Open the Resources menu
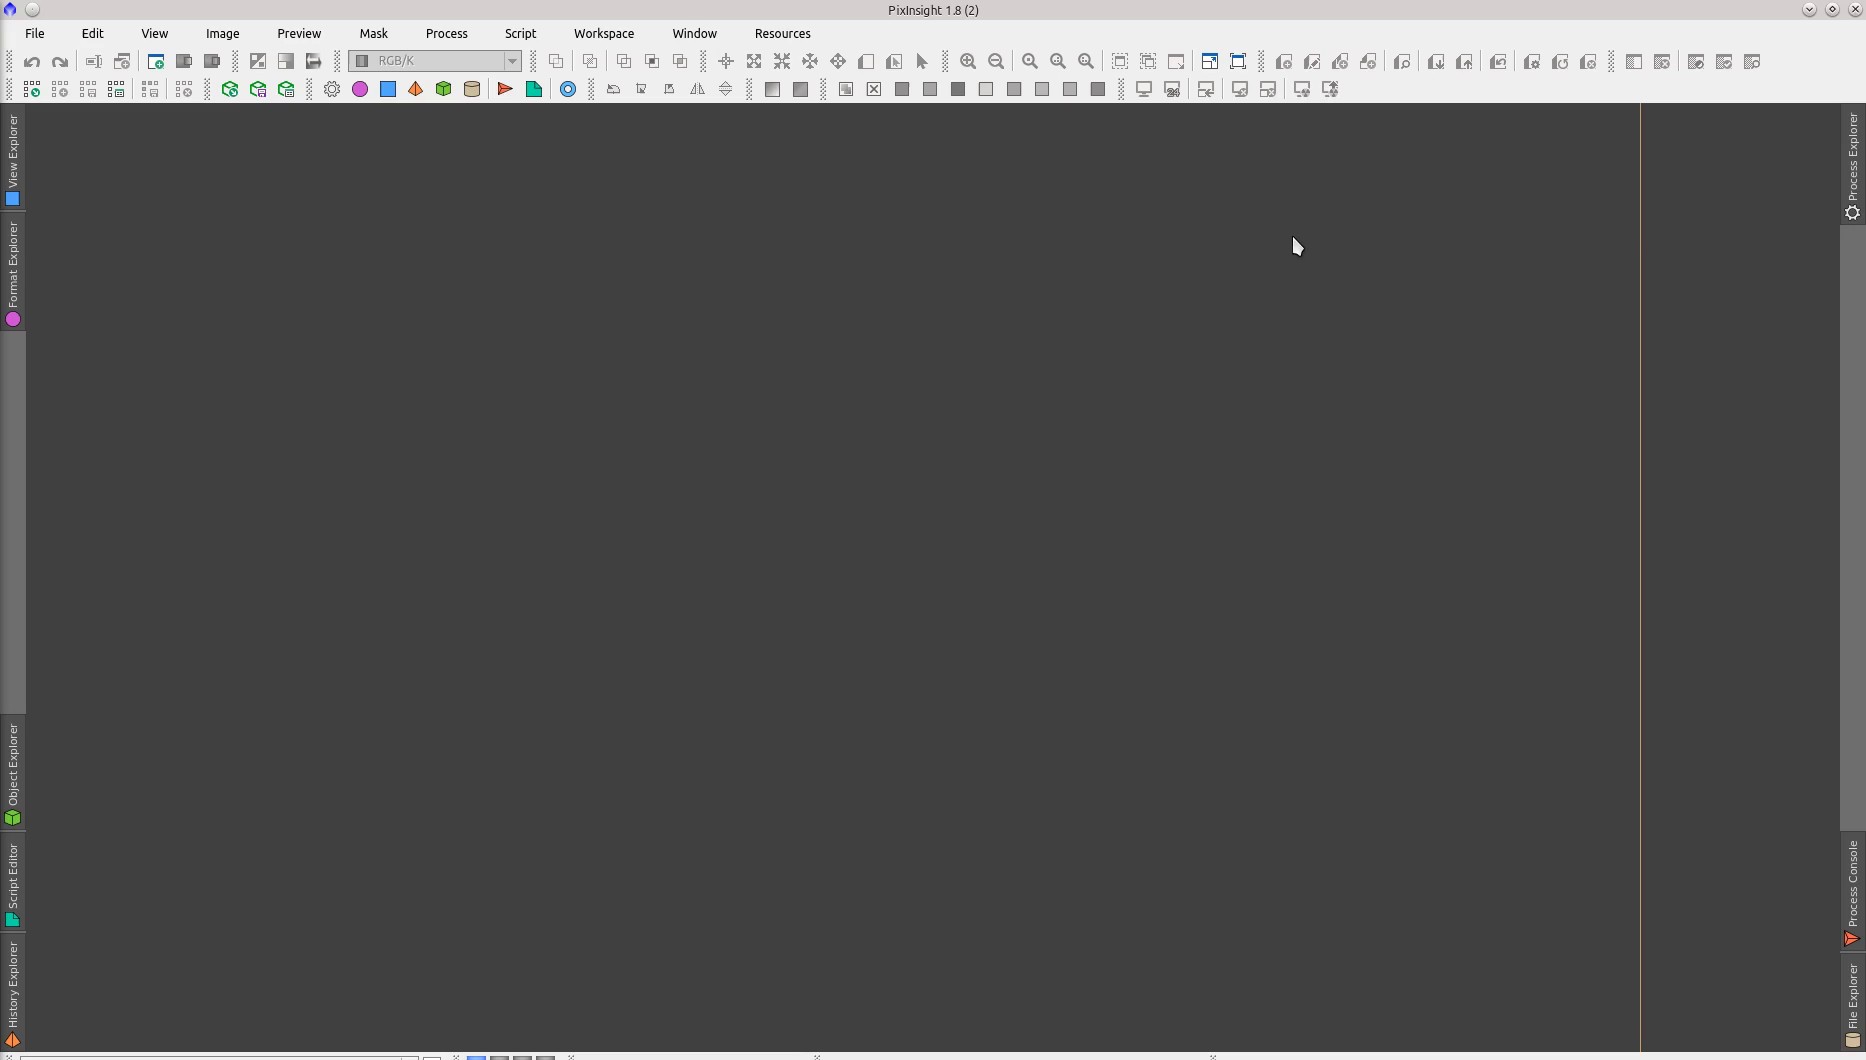 click(783, 34)
